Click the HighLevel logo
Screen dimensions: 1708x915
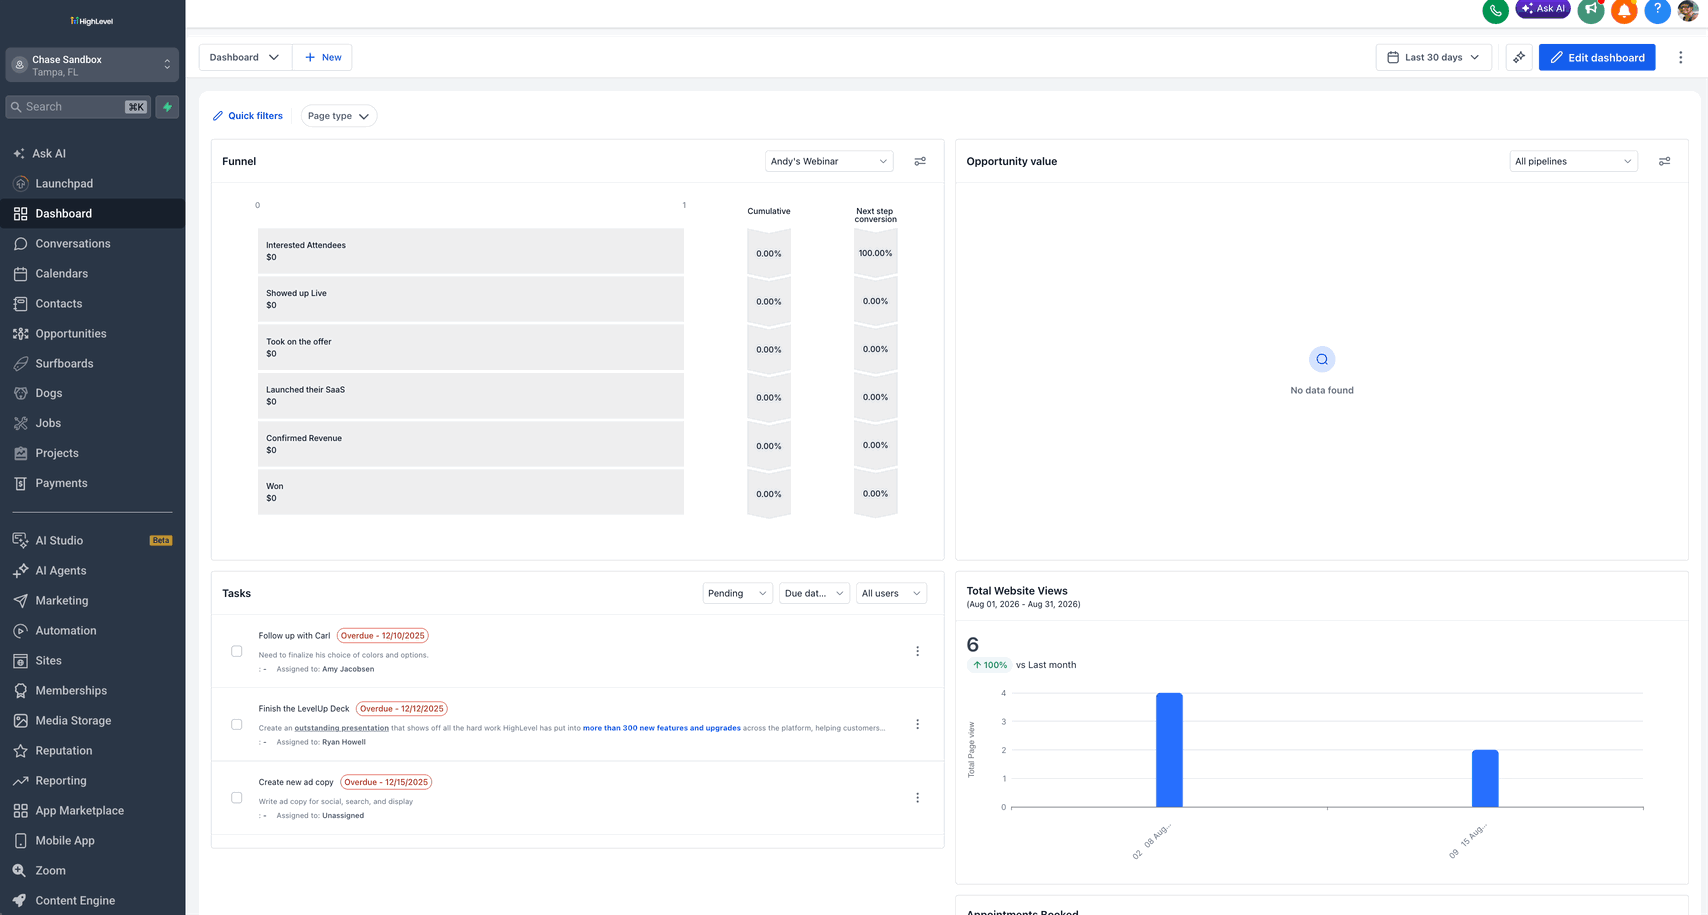coord(92,21)
